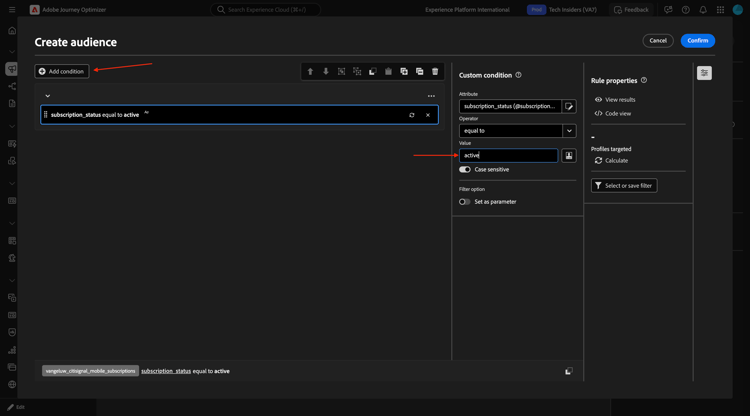Screen dimensions: 750x416
Task: Click the help question mark in top bar
Action: [685, 10]
